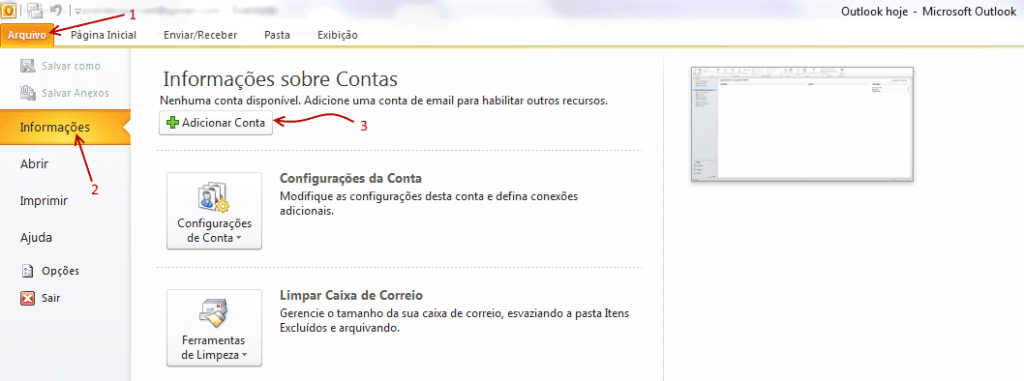This screenshot has width=1024, height=381.
Task: Click the Adicionar Conta button label
Action: pyautogui.click(x=223, y=123)
